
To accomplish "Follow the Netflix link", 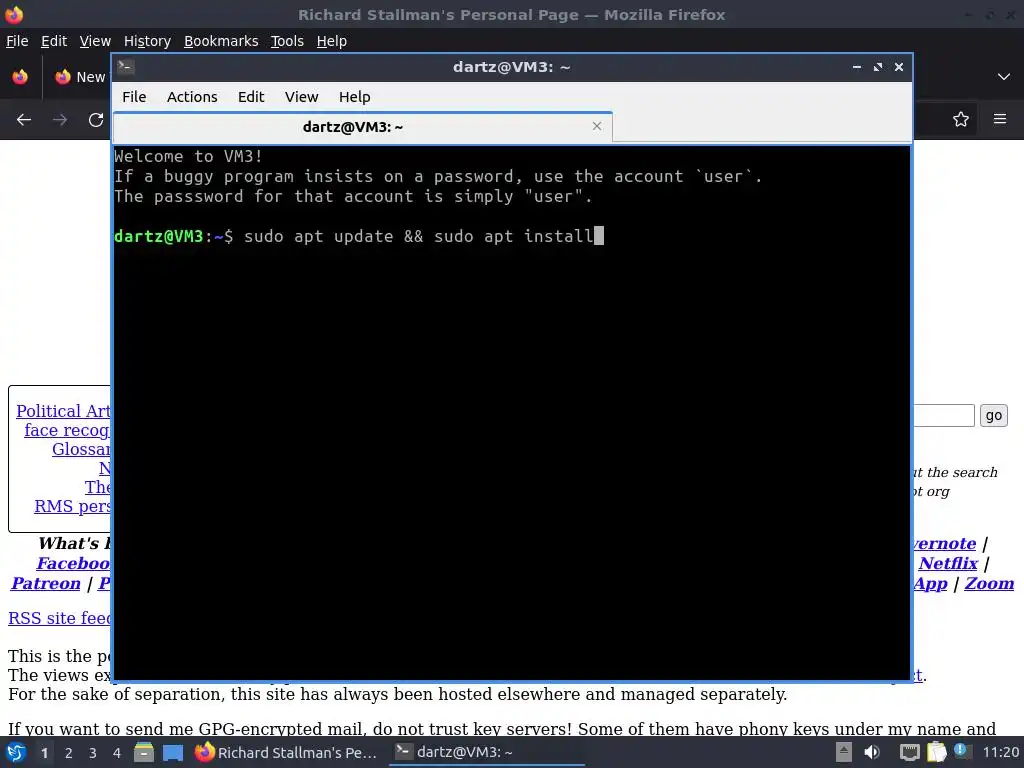I will pyautogui.click(x=948, y=563).
